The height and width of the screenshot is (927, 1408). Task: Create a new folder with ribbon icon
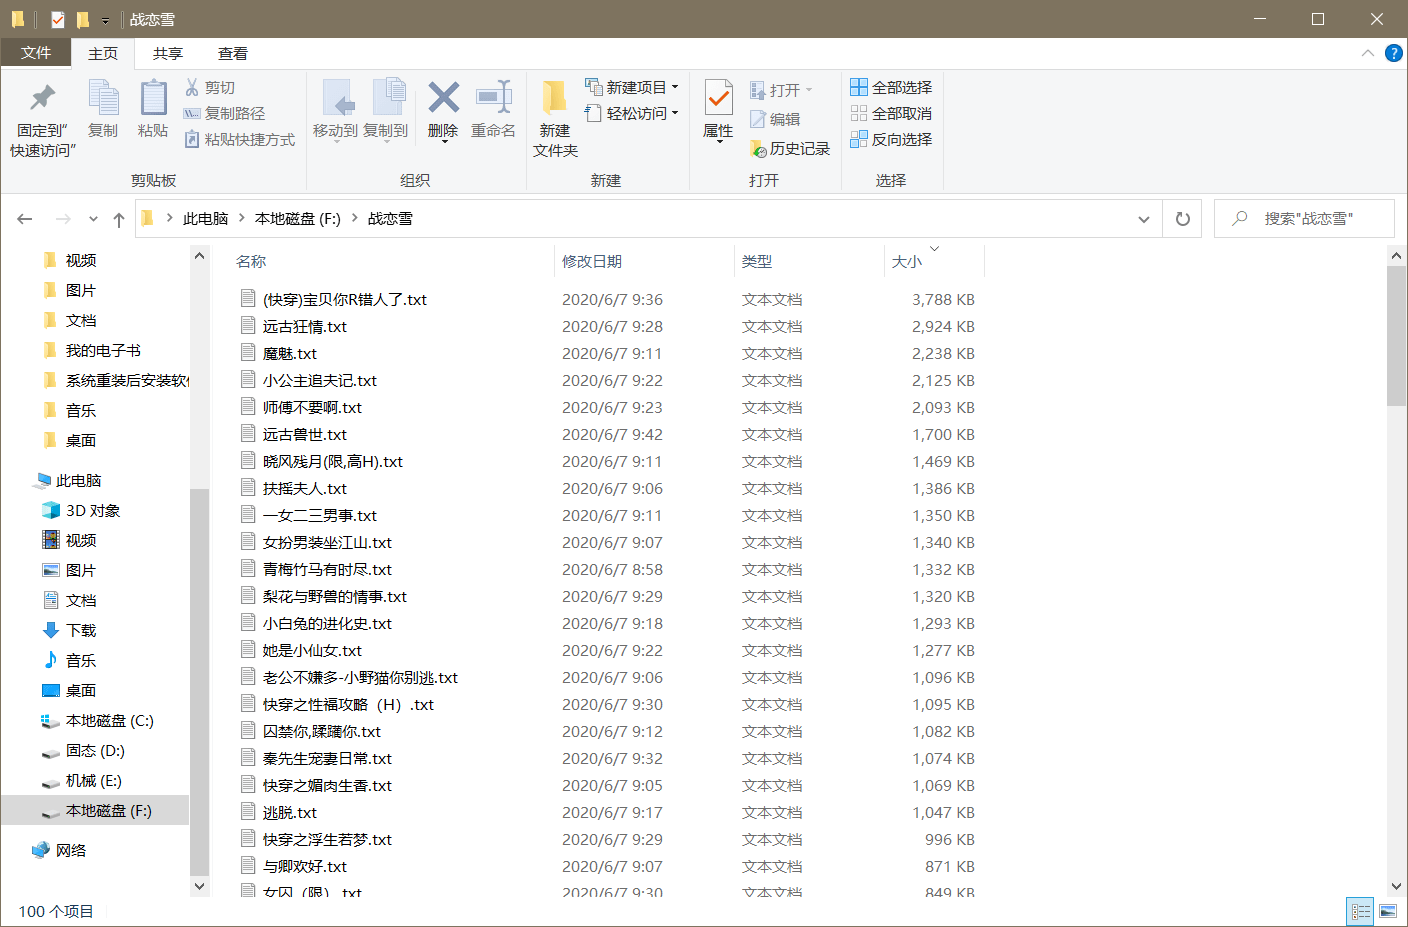555,99
